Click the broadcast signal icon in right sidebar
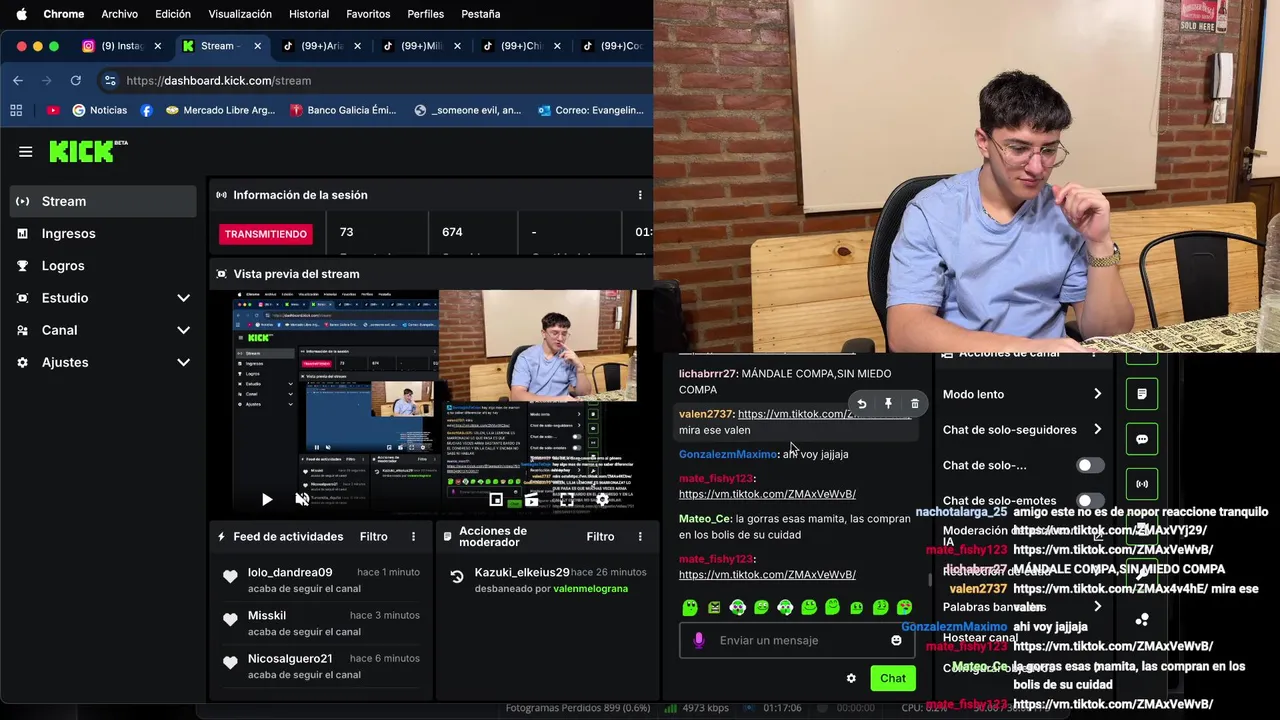 point(1142,484)
